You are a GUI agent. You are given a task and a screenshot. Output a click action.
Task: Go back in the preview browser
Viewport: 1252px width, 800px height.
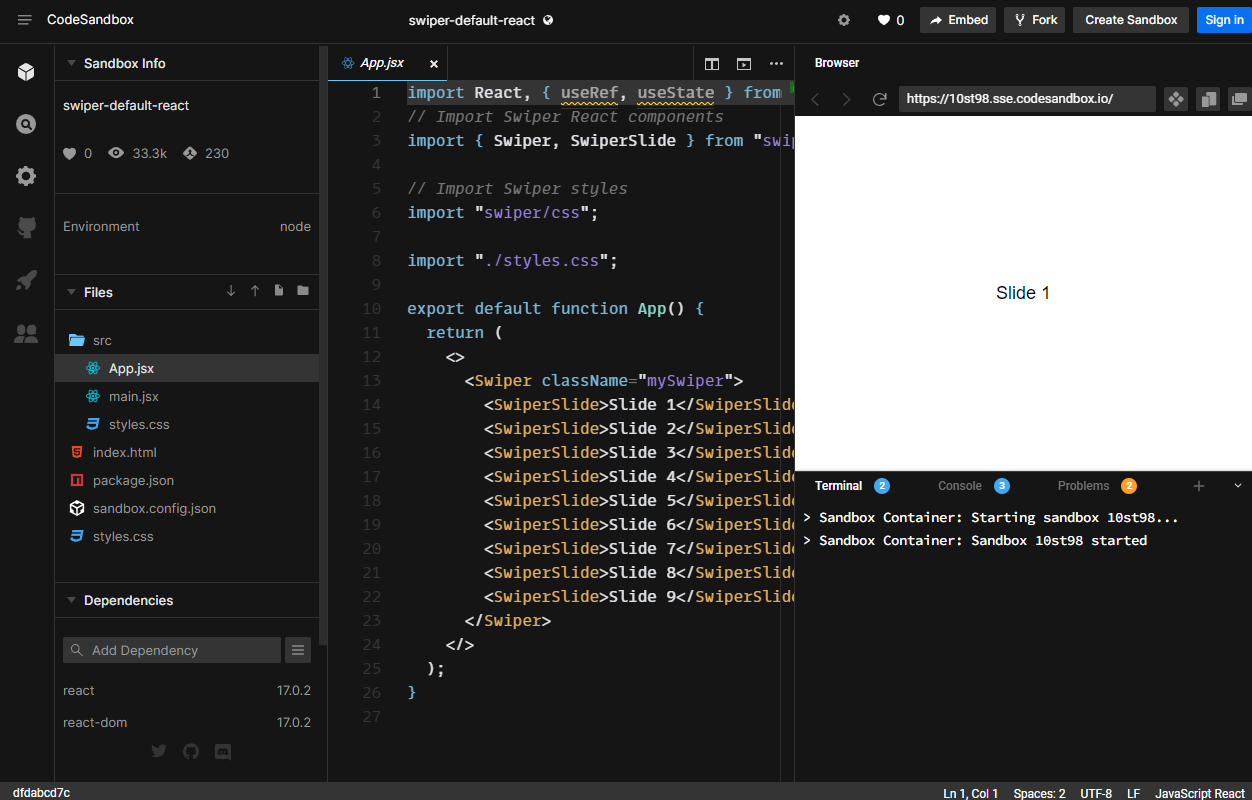tap(815, 99)
